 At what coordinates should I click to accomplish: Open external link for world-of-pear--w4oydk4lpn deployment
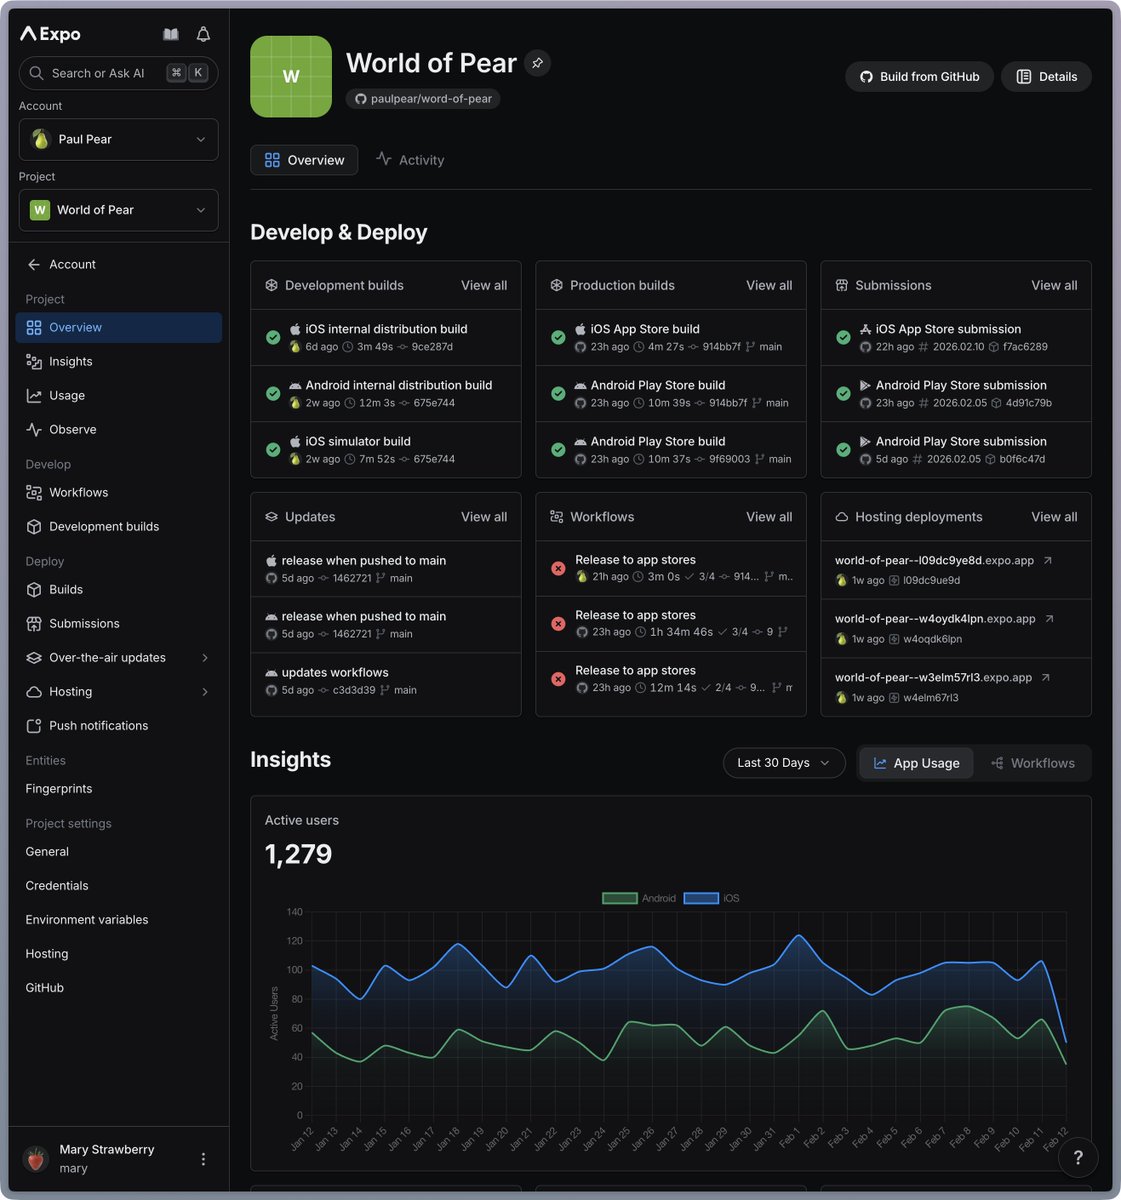point(1049,619)
